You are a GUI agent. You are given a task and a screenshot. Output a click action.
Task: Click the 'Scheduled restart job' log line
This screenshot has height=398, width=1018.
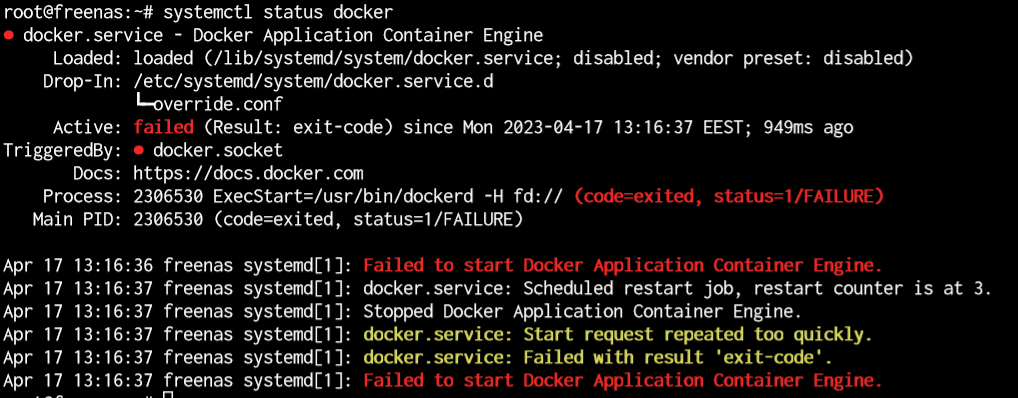pos(677,289)
